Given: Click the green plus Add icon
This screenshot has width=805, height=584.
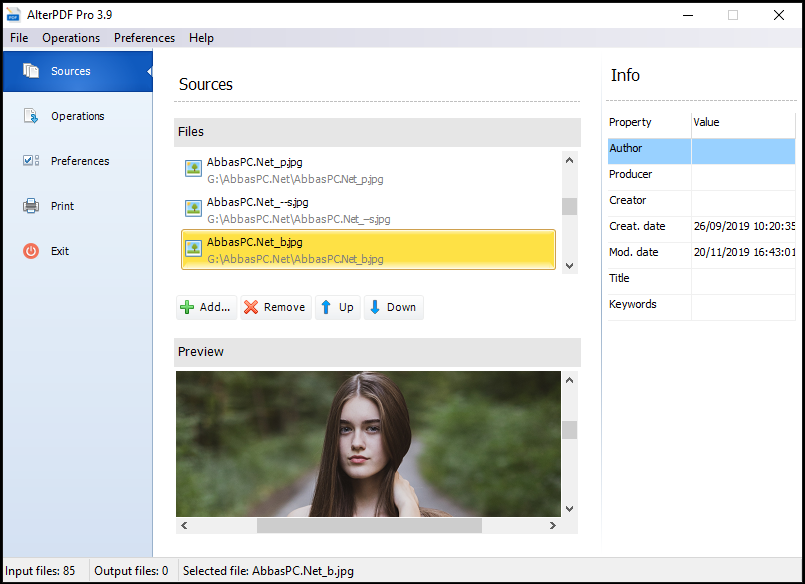Looking at the screenshot, I should click(x=187, y=307).
